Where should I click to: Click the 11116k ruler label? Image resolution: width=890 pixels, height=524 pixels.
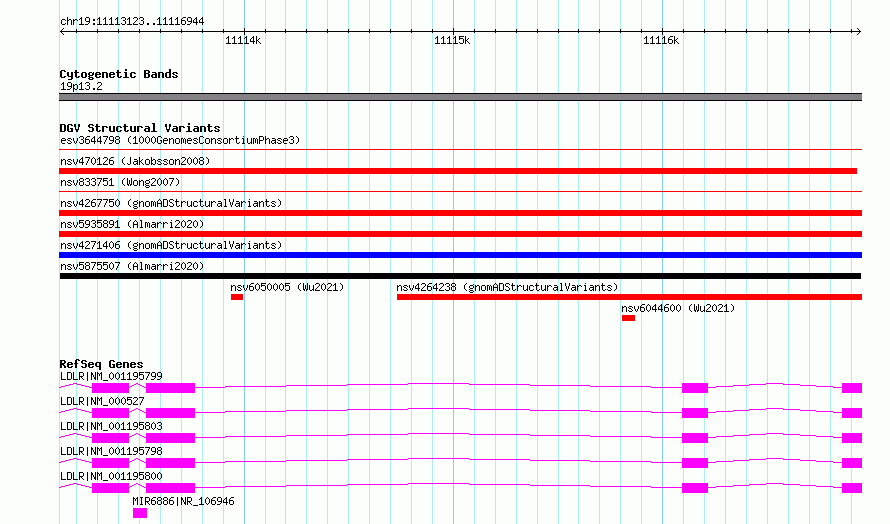[661, 40]
